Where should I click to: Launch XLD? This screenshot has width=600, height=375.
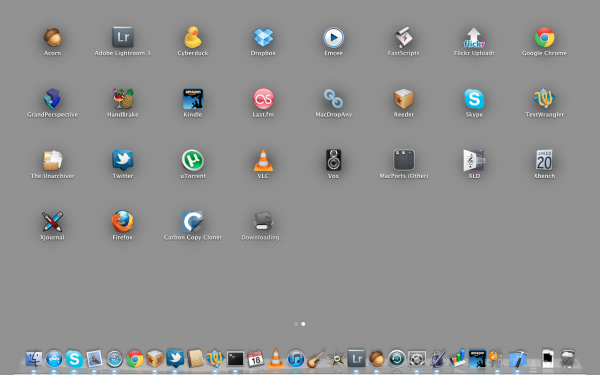click(x=474, y=160)
